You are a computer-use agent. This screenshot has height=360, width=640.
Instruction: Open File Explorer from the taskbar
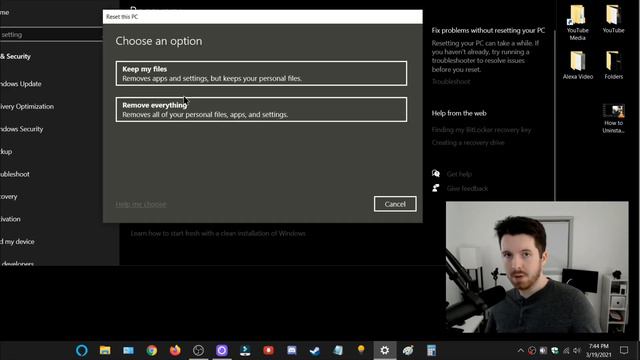[x=105, y=350]
